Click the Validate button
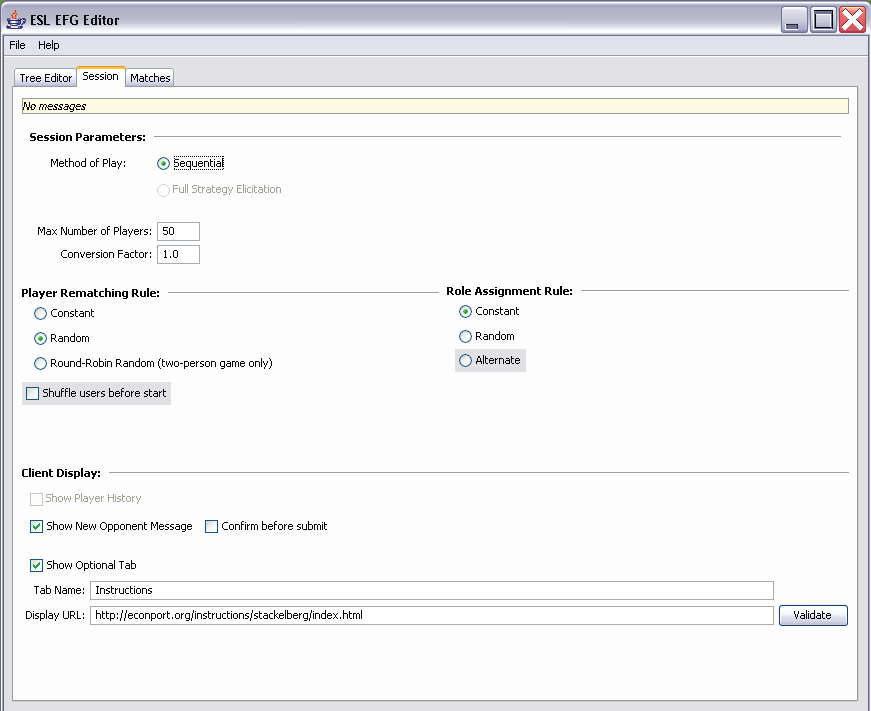Image resolution: width=871 pixels, height=711 pixels. click(813, 615)
